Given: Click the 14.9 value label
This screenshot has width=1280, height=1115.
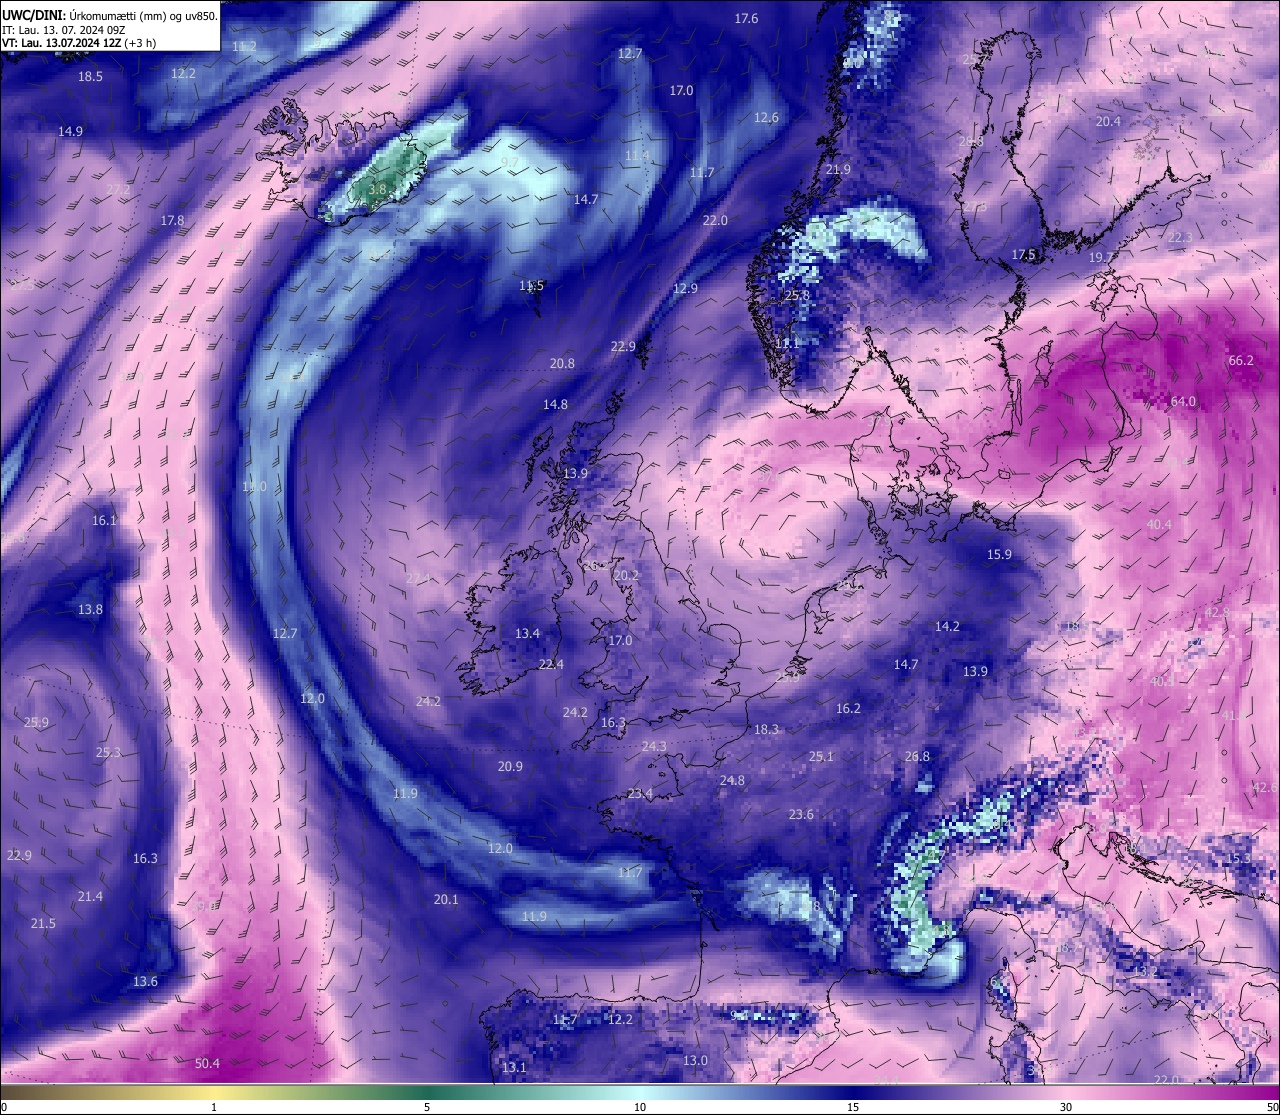Looking at the screenshot, I should pyautogui.click(x=70, y=131).
